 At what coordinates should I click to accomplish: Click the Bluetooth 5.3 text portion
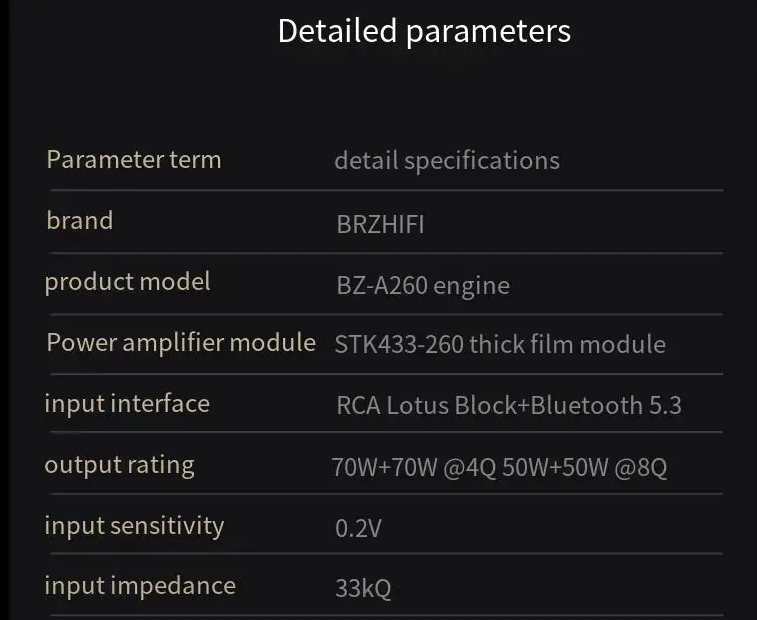click(606, 405)
